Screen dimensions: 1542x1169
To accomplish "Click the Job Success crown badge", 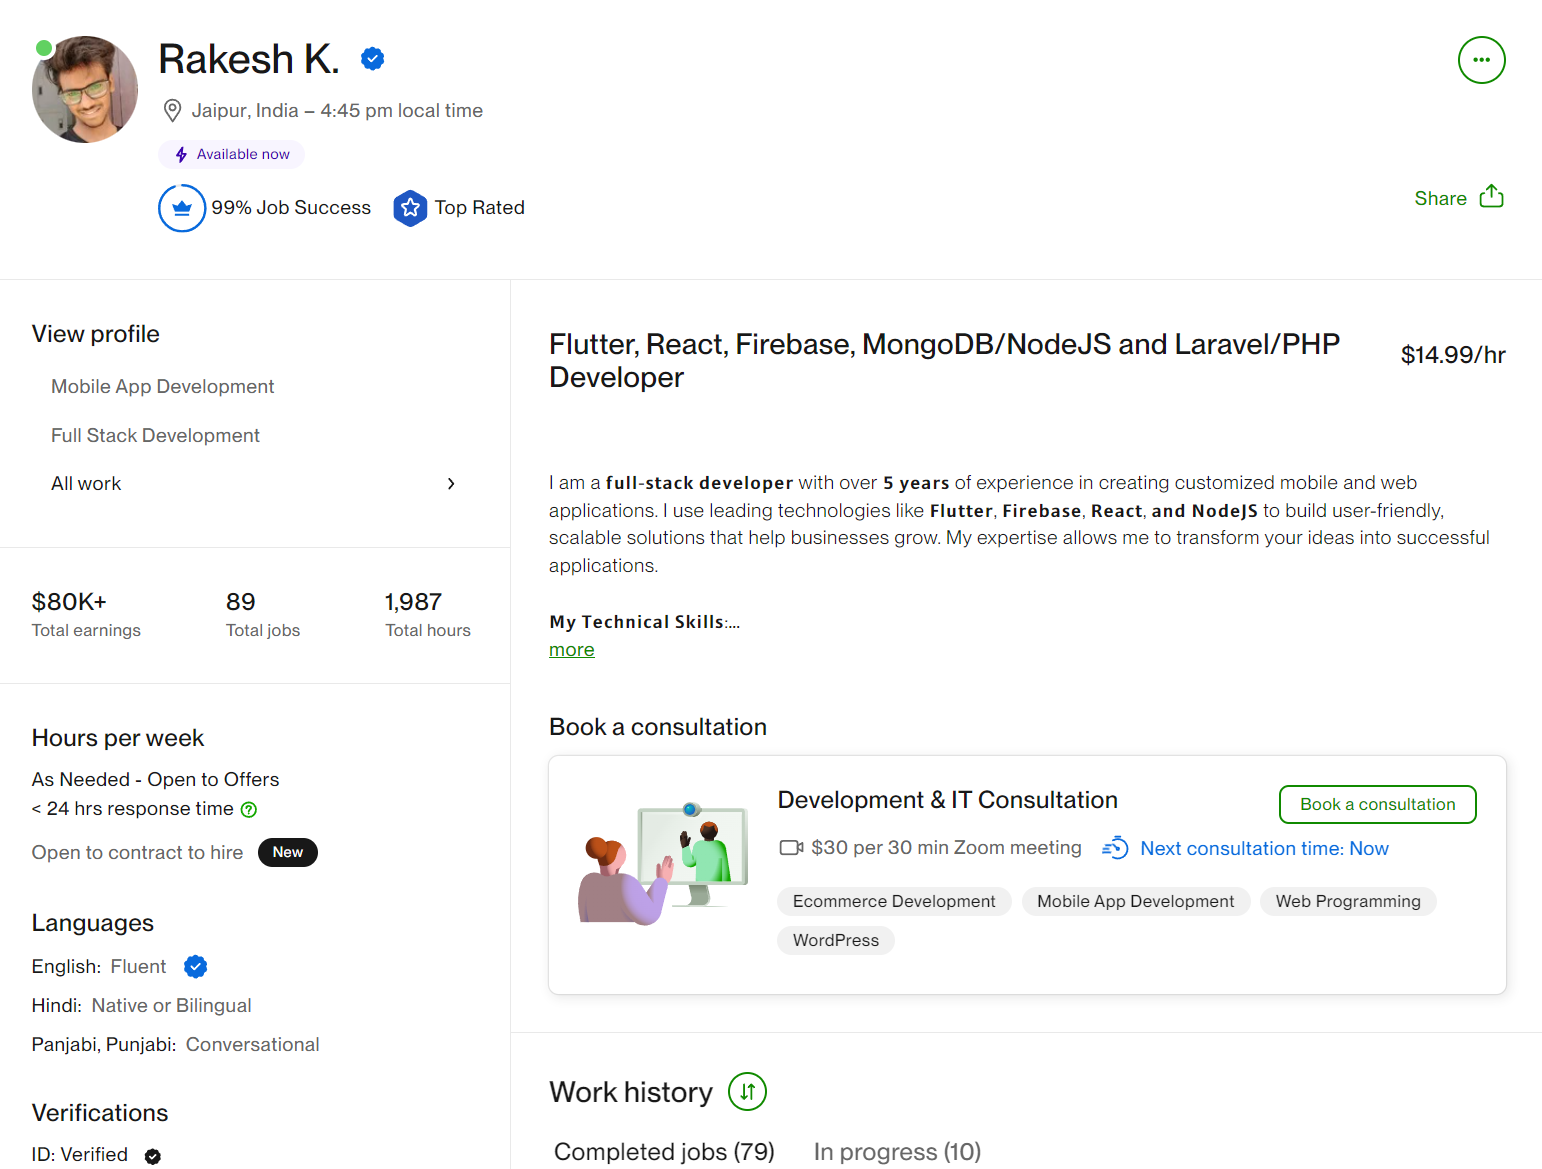I will coord(182,208).
